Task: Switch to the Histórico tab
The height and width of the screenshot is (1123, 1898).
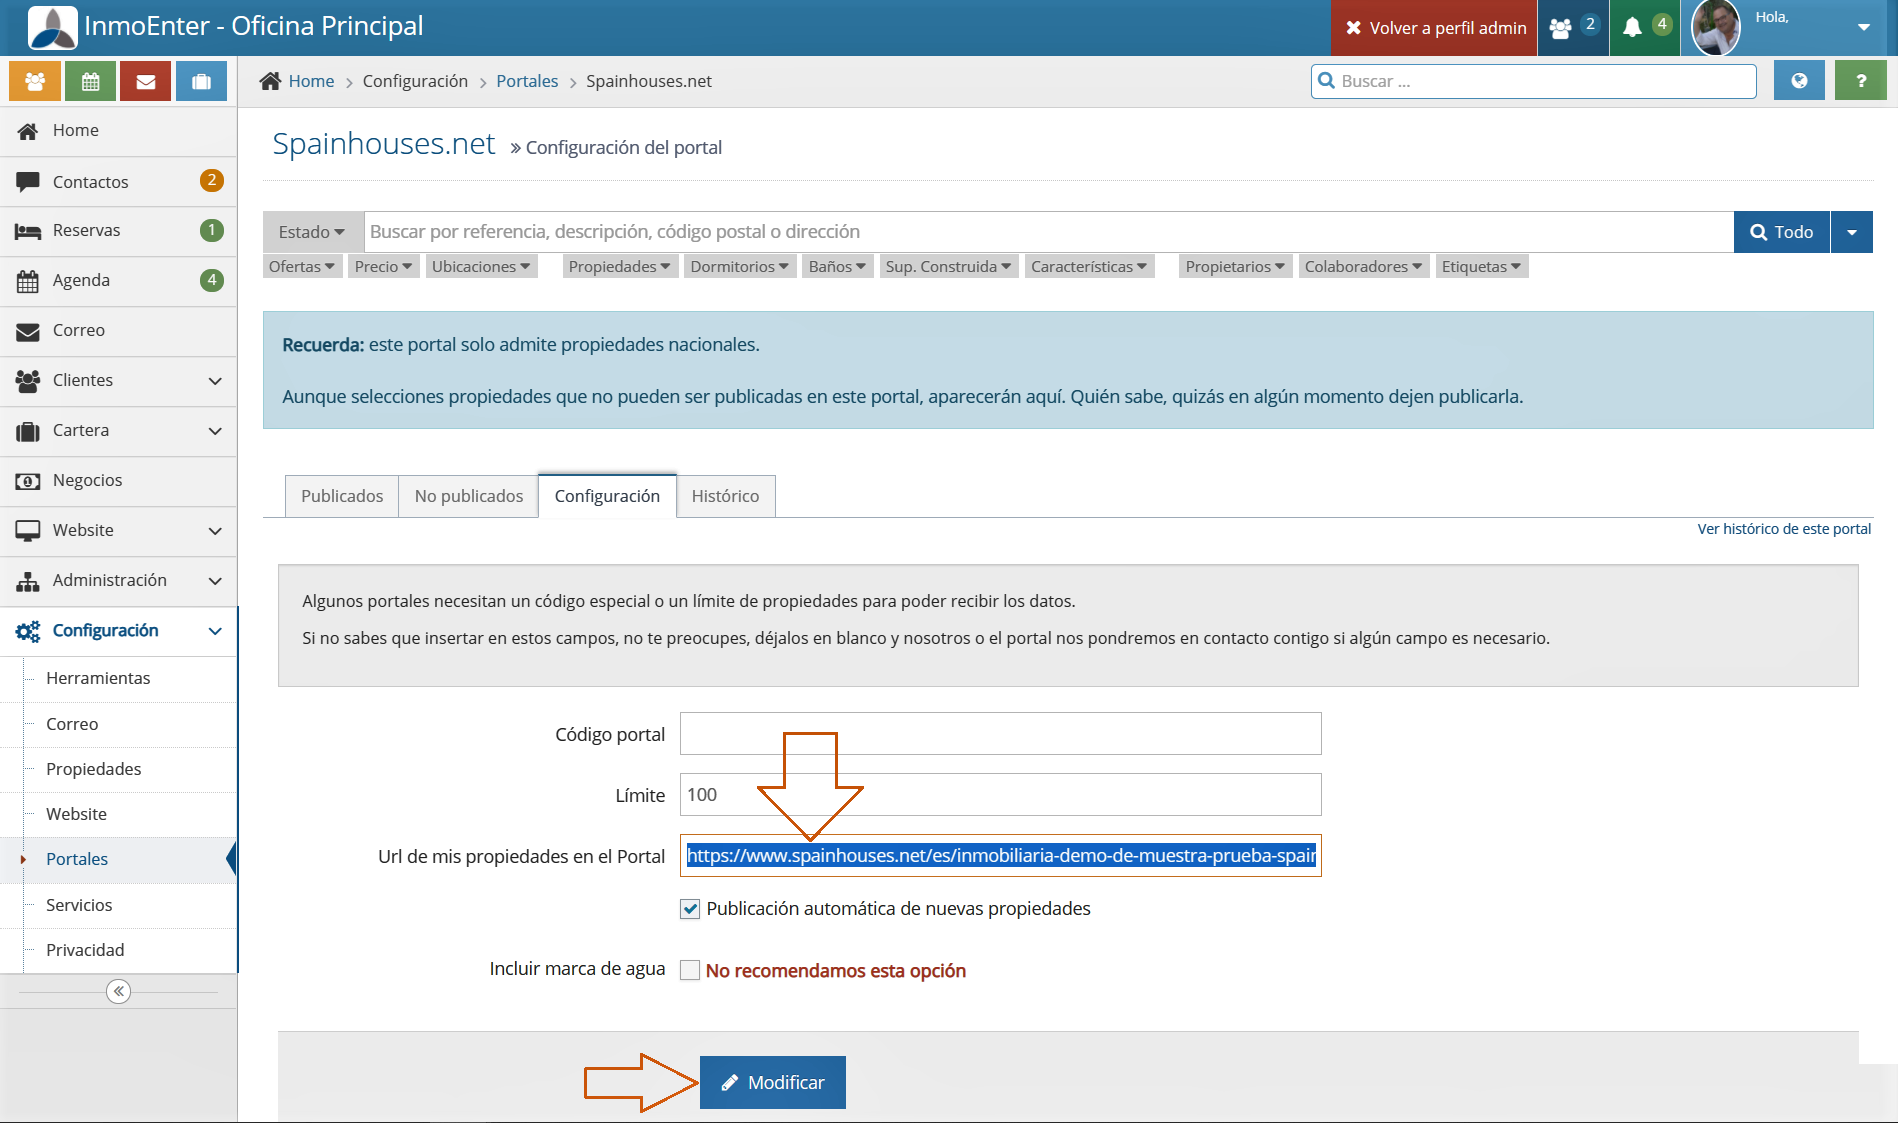Action: [726, 496]
